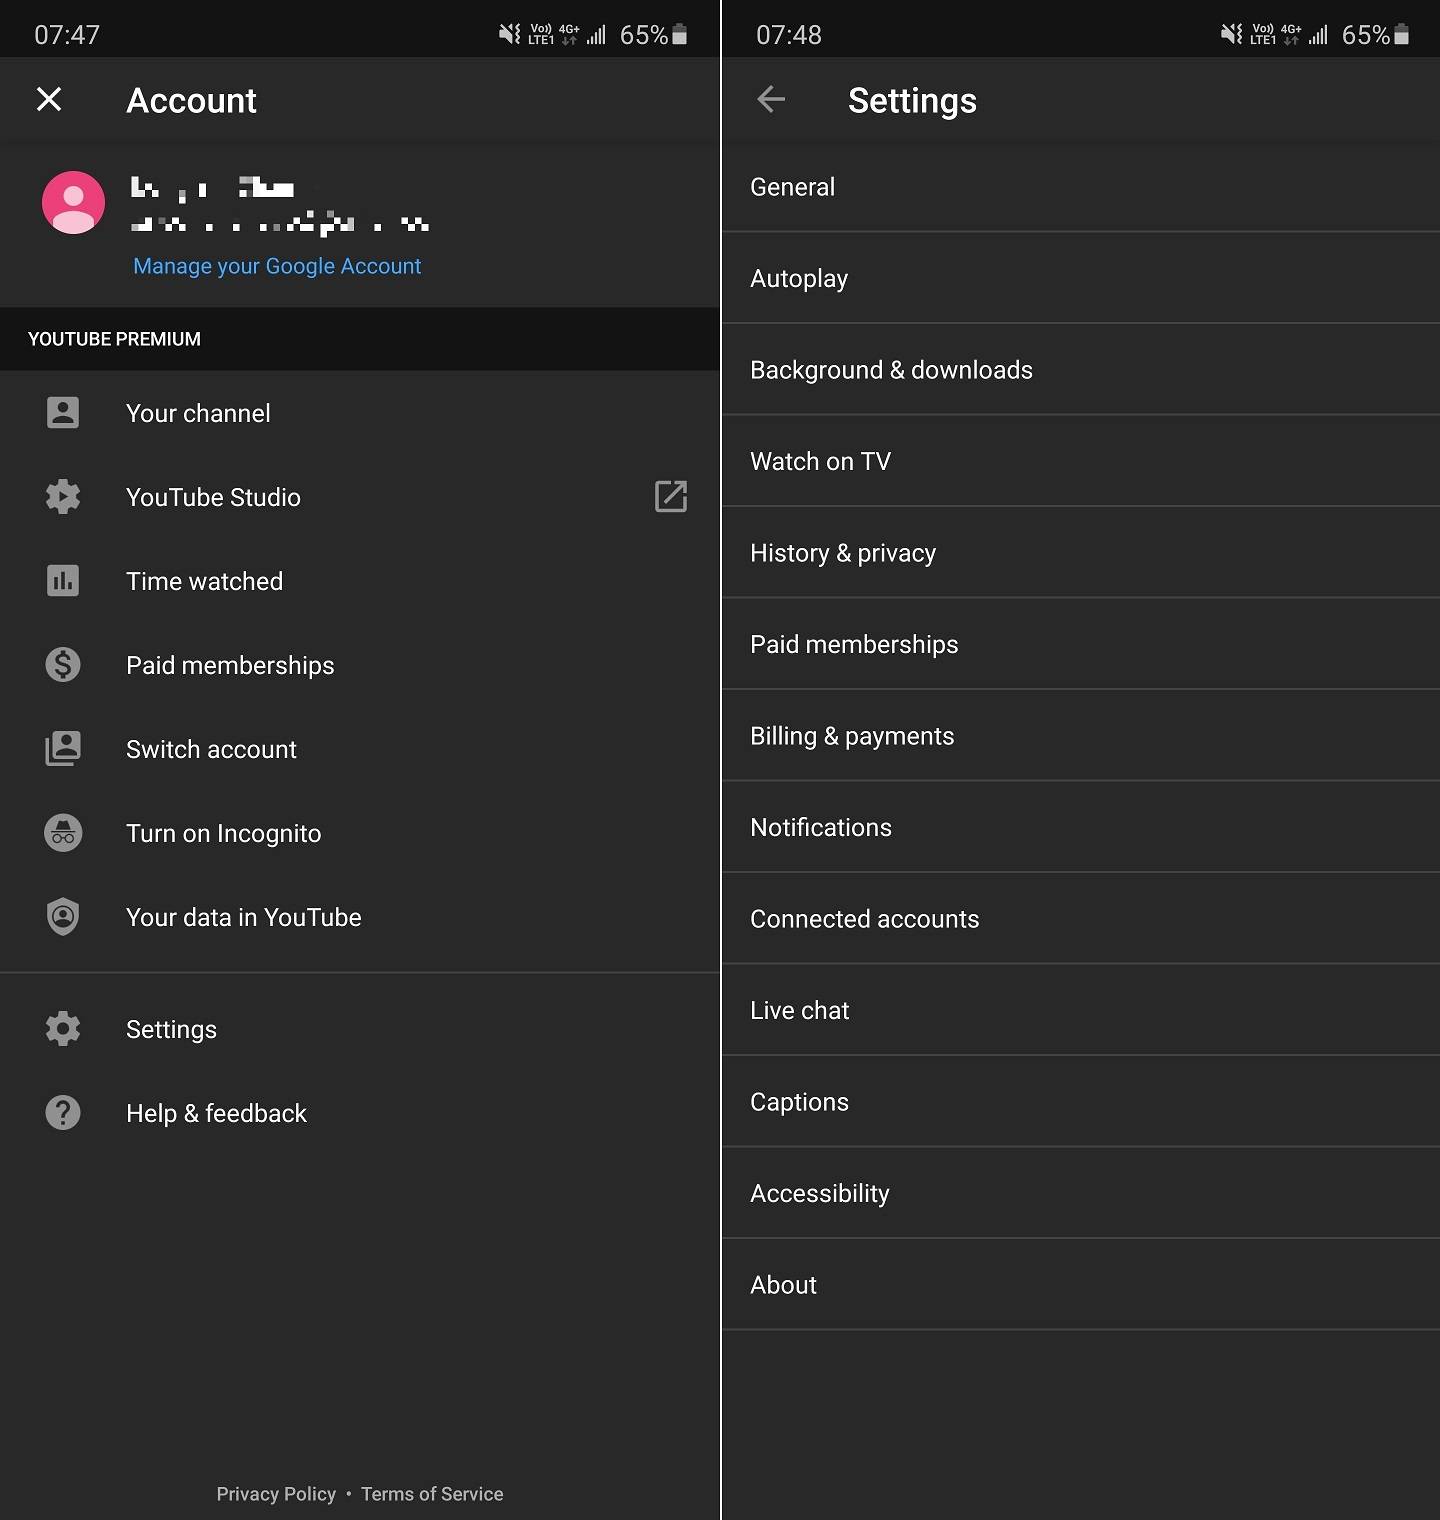The height and width of the screenshot is (1520, 1440).
Task: Close the Account screen with X
Action: tap(49, 99)
